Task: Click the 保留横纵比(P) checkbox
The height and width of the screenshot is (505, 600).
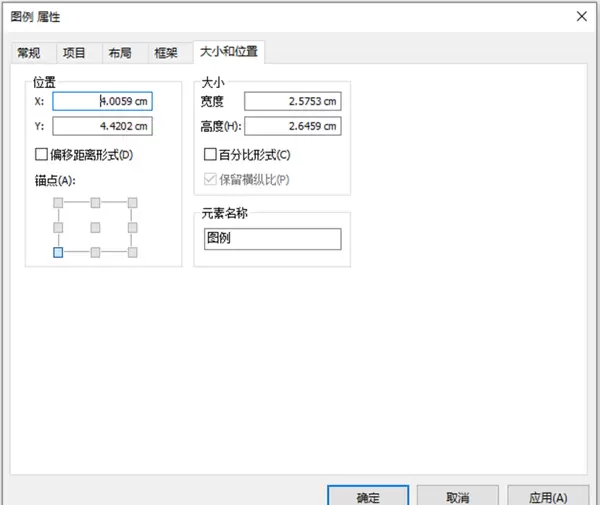Action: [210, 179]
